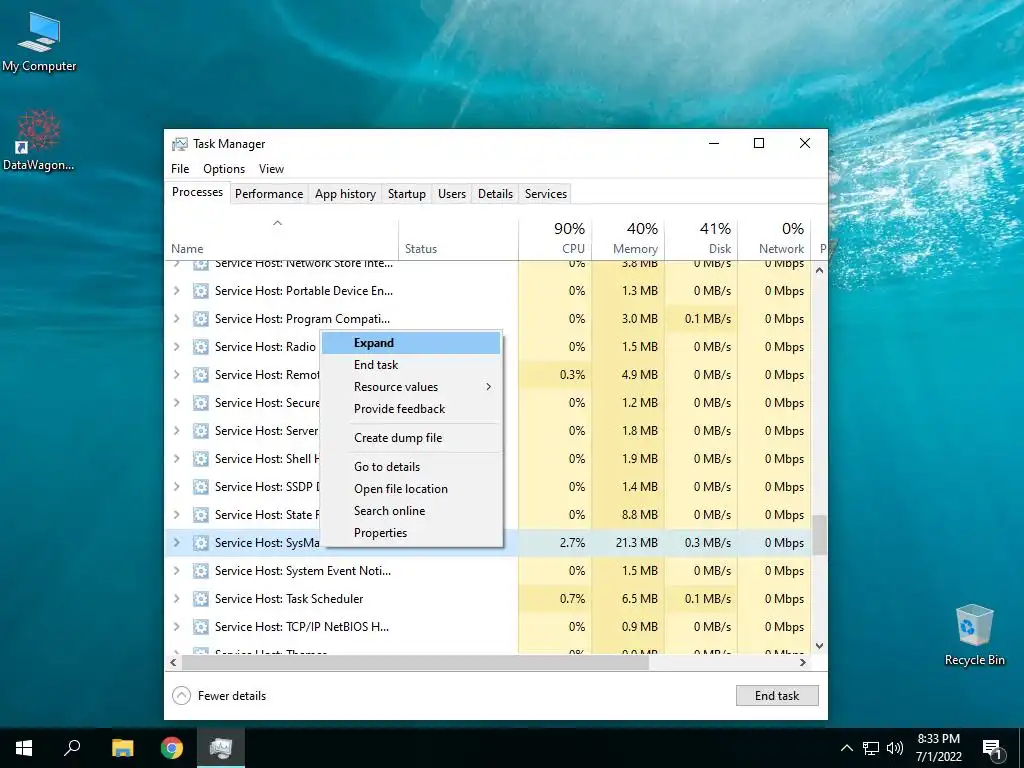Open the DataWagon desktop shortcut

38,140
